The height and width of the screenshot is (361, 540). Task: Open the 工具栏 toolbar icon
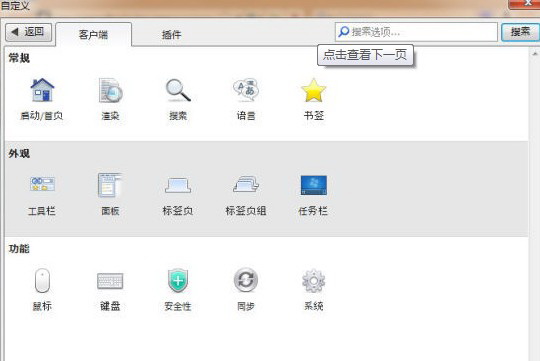pos(42,184)
